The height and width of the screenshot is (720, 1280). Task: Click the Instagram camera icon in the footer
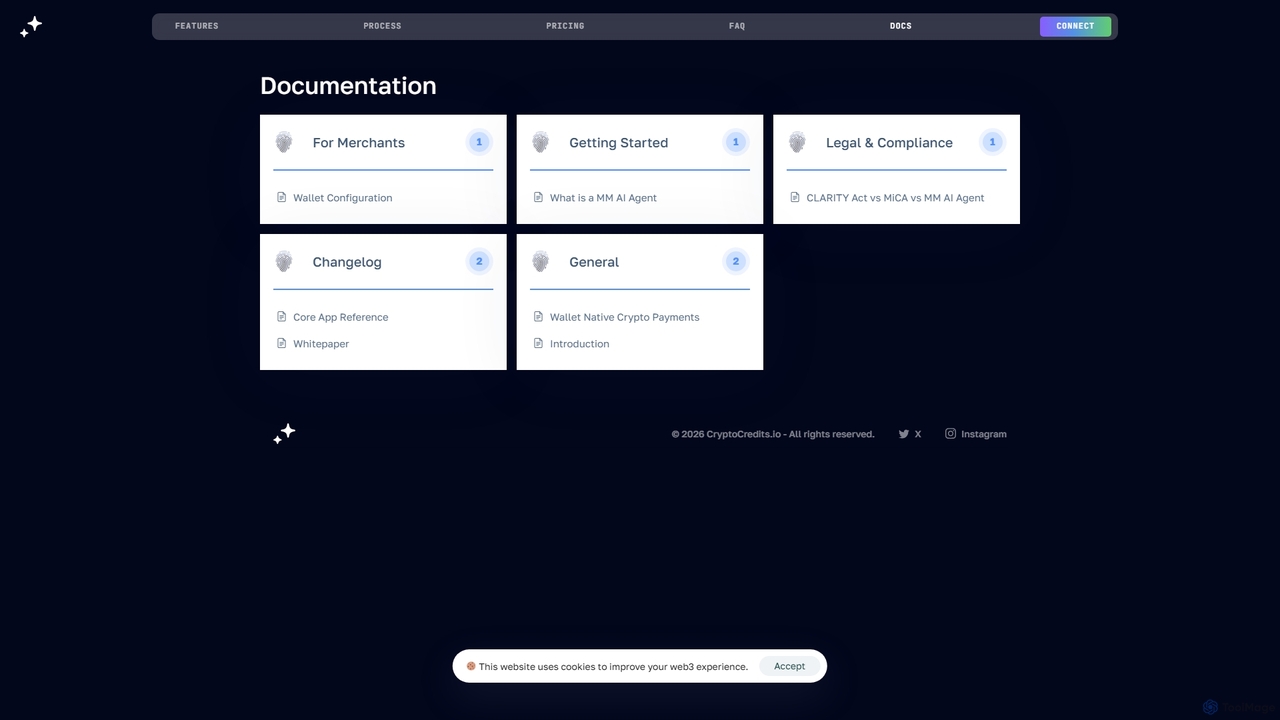coord(950,433)
